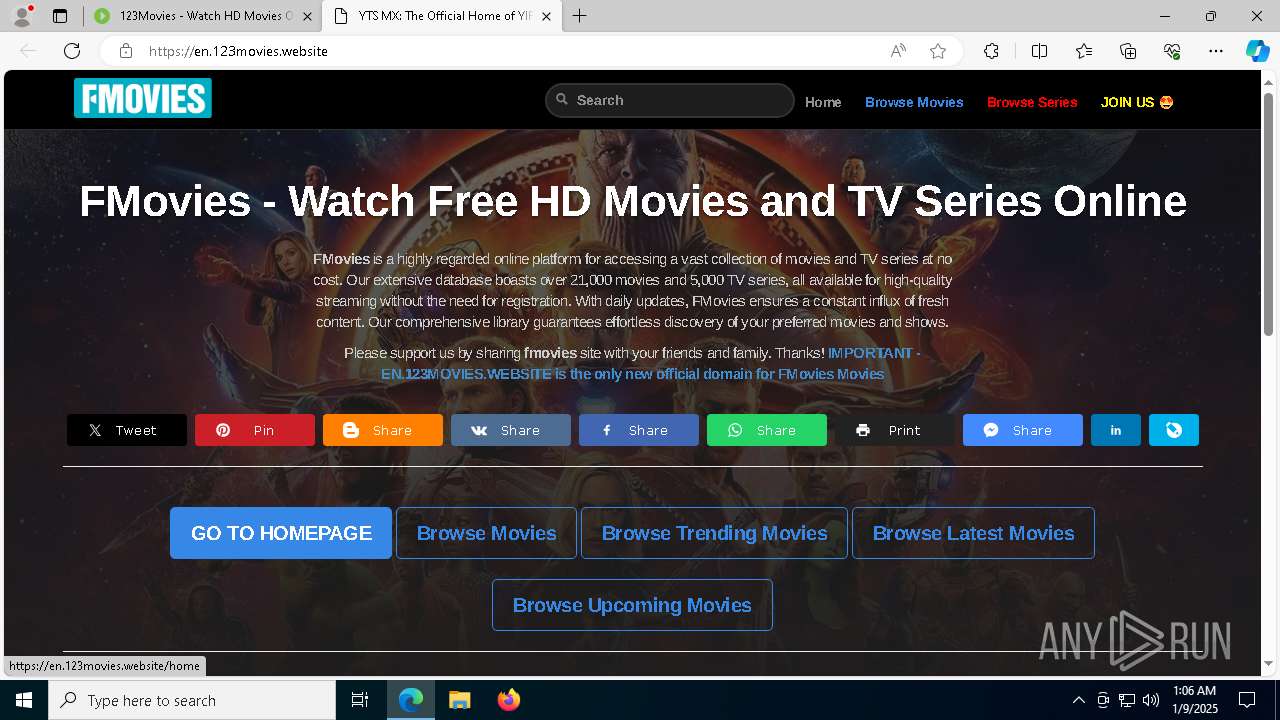Close the YTS MX tab
1280x720 pixels.
[x=546, y=16]
